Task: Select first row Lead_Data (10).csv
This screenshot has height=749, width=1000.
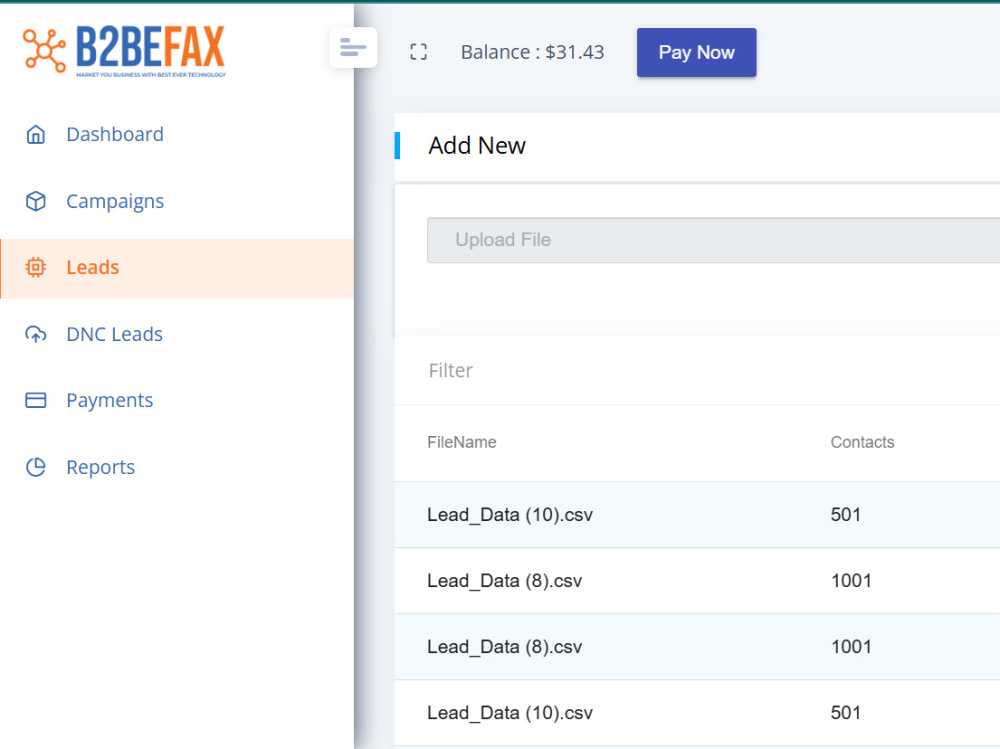Action: (697, 515)
